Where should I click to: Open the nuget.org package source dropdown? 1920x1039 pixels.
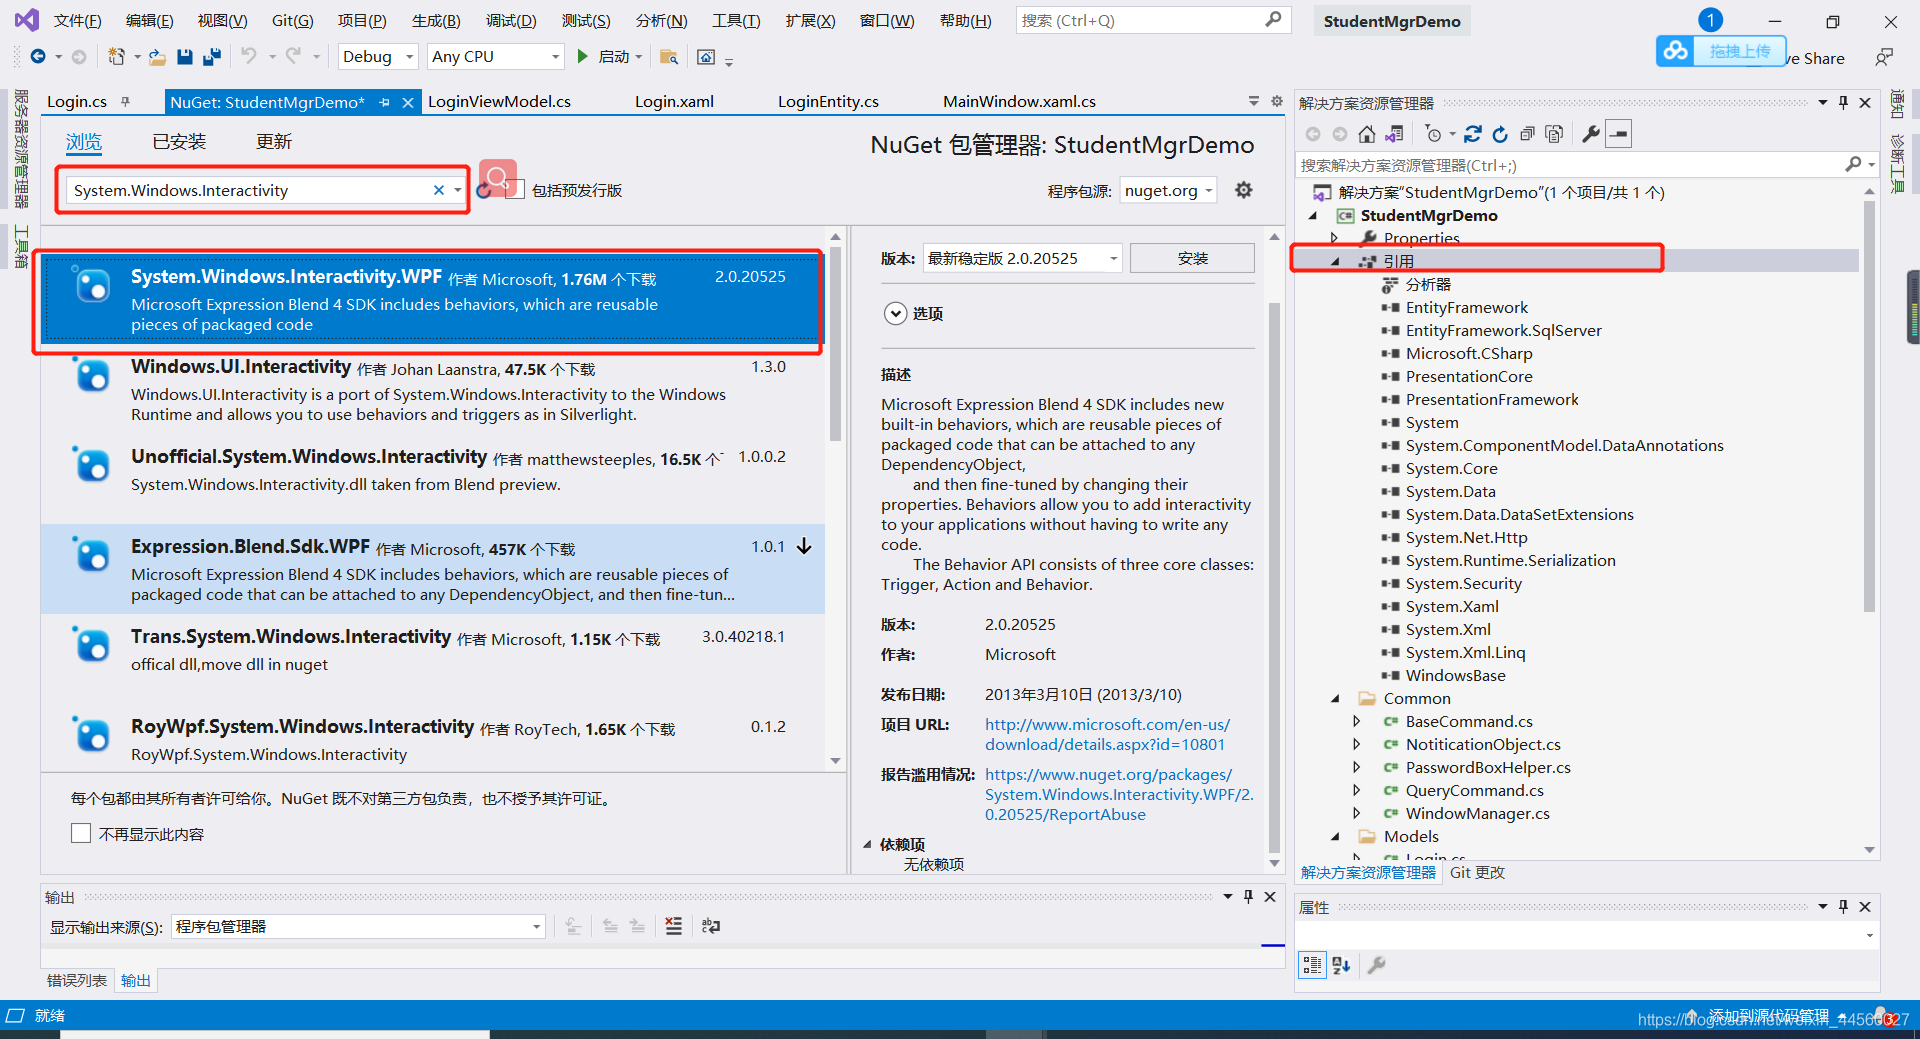coord(1168,190)
